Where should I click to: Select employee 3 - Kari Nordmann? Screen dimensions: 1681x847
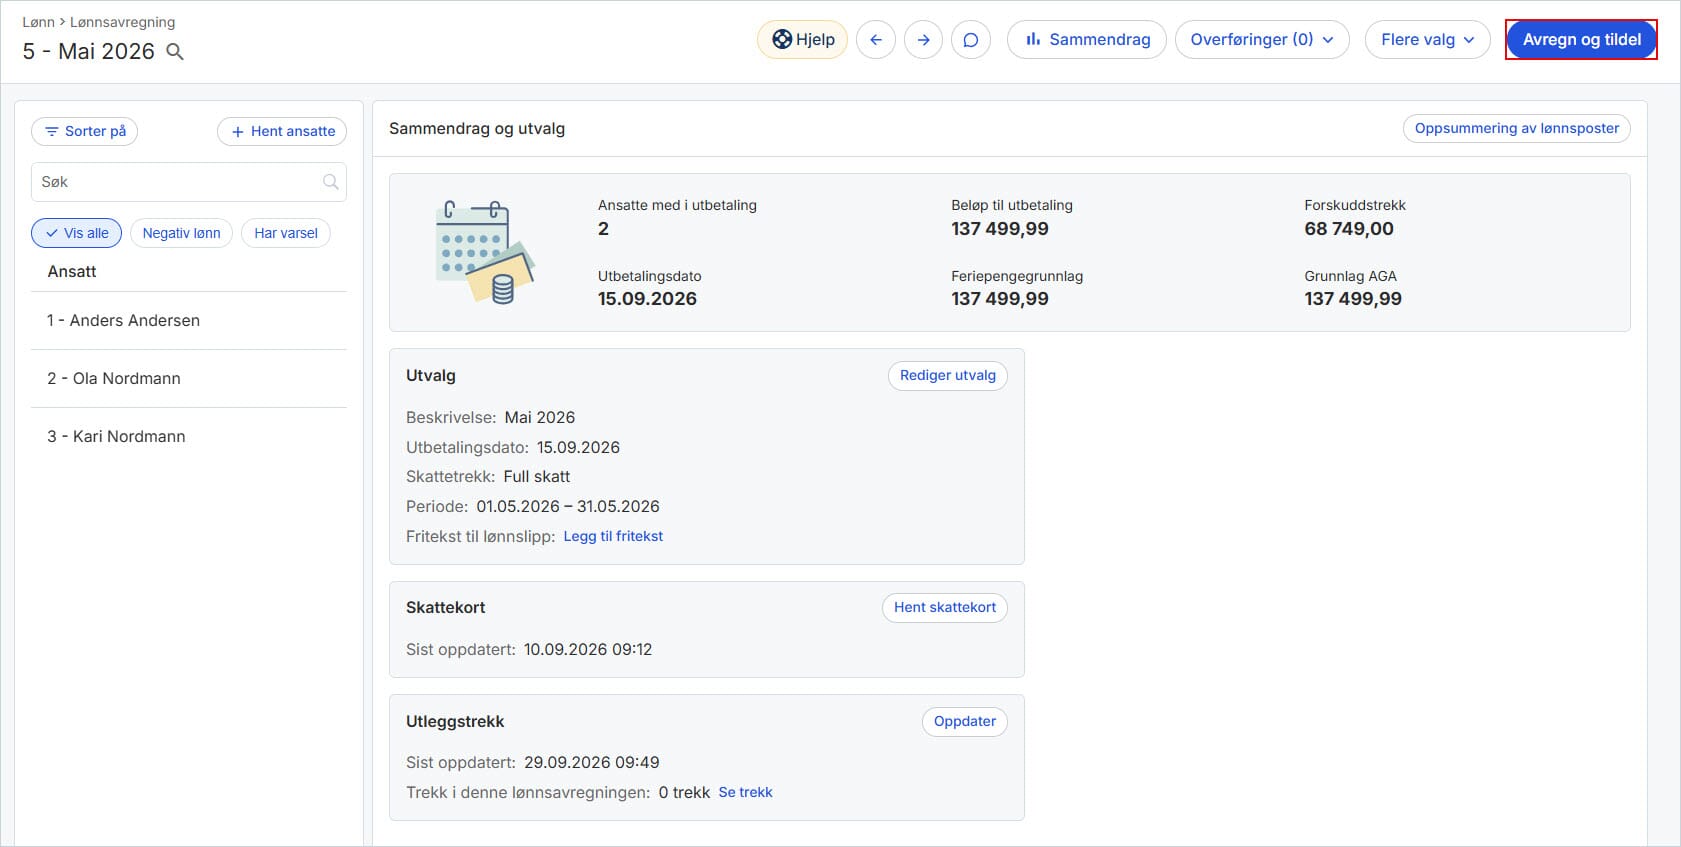point(189,437)
